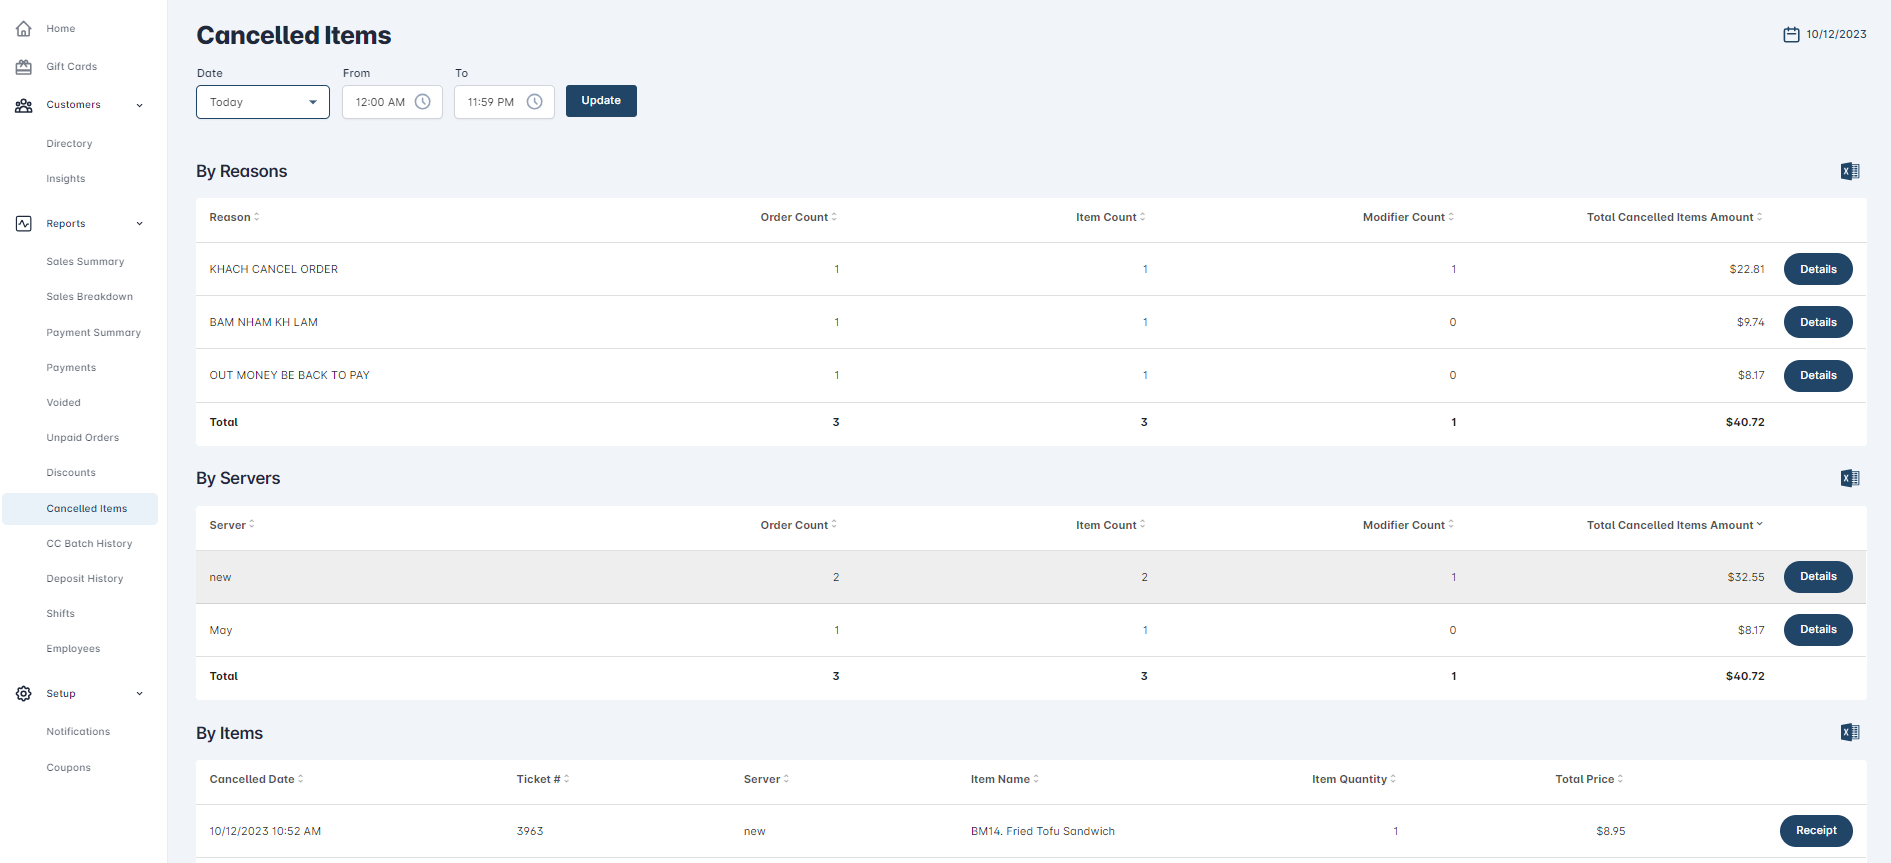This screenshot has height=863, width=1891.
Task: Open the From time clock picker
Action: coord(423,102)
